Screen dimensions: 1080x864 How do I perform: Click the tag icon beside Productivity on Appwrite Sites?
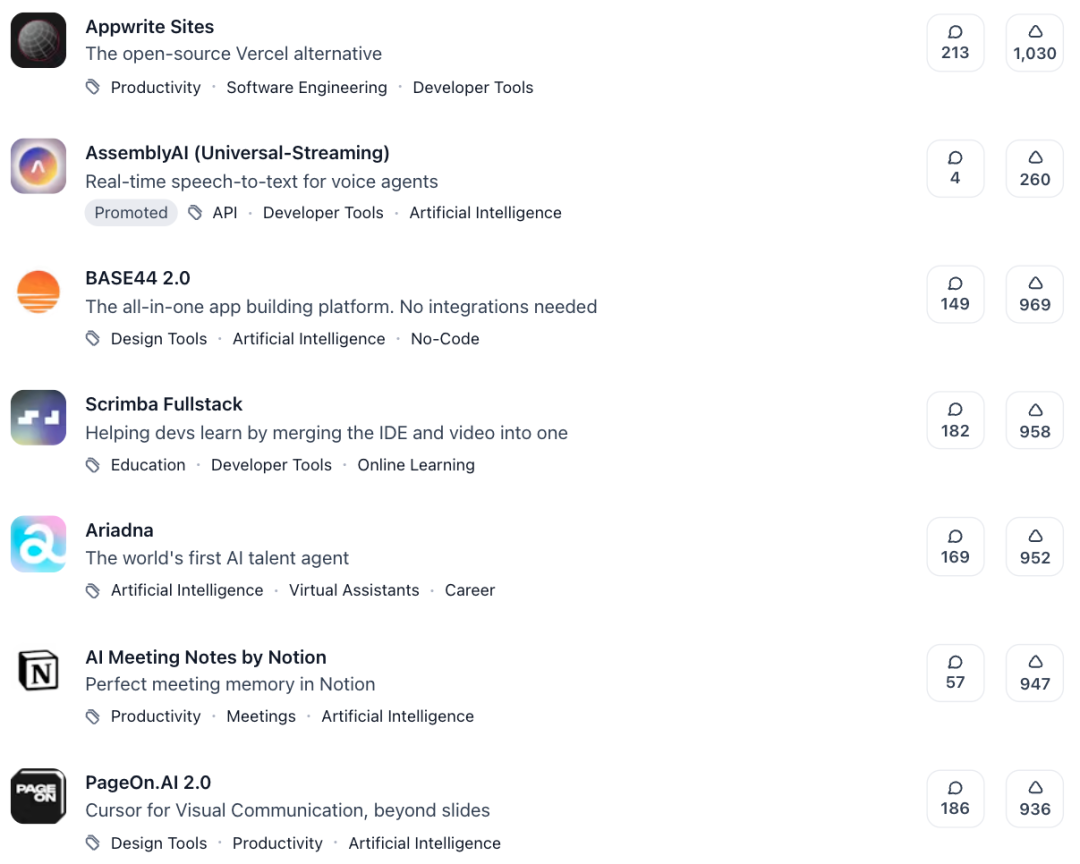click(x=93, y=87)
